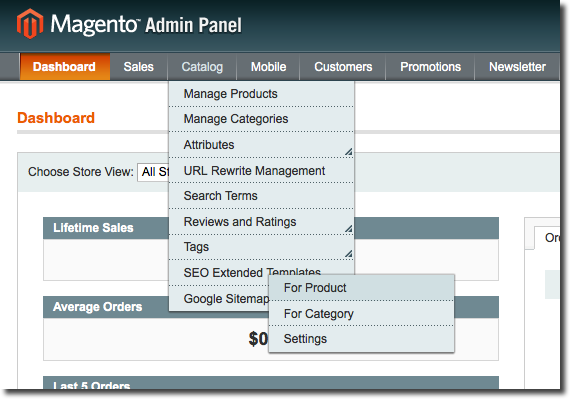Select Manage Products from Catalog menu

(x=261, y=94)
